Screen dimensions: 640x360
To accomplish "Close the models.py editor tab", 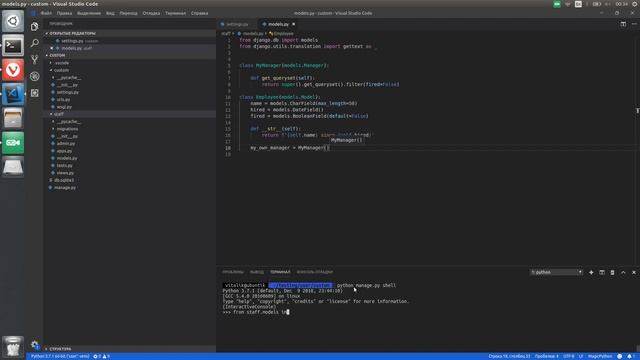I will coord(293,24).
